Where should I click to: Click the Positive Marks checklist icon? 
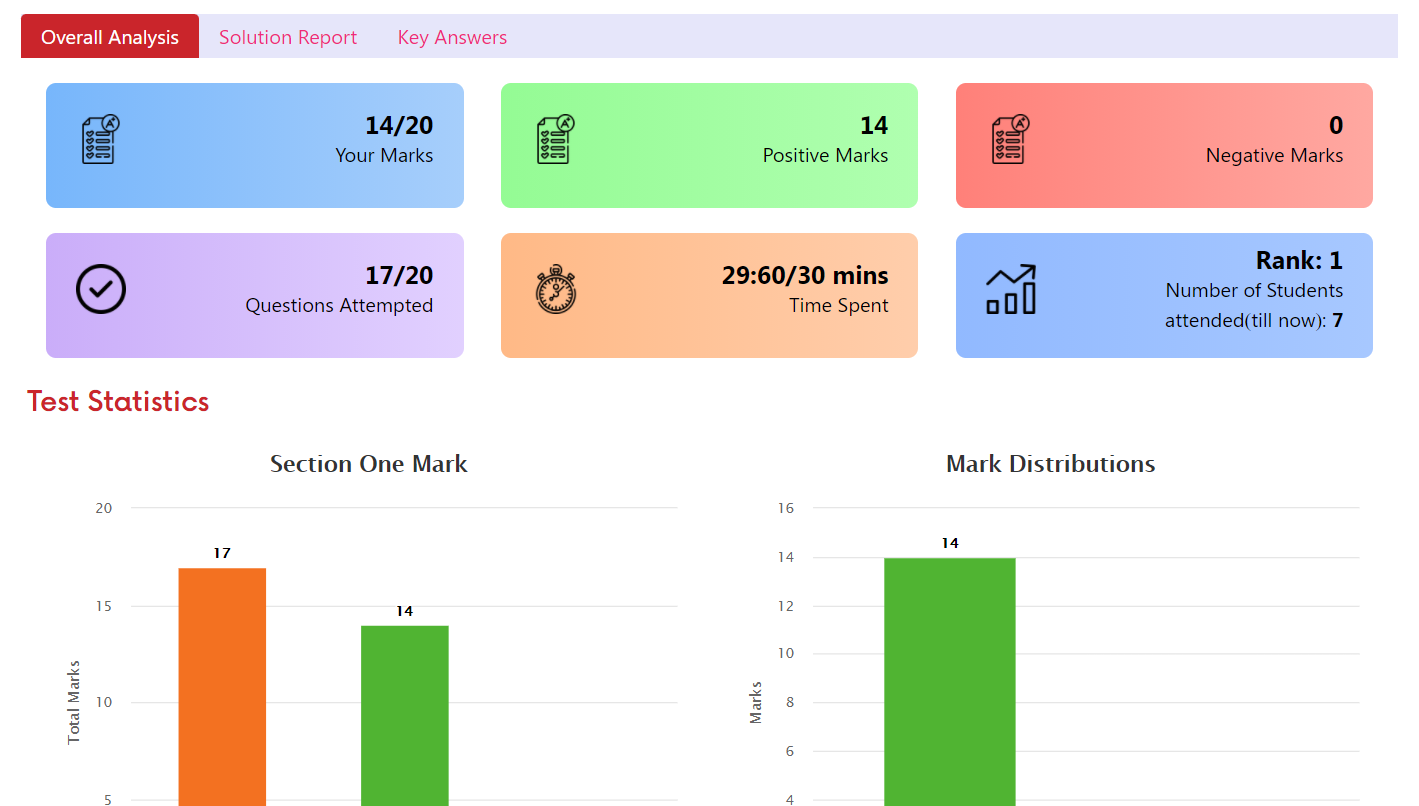tap(556, 139)
